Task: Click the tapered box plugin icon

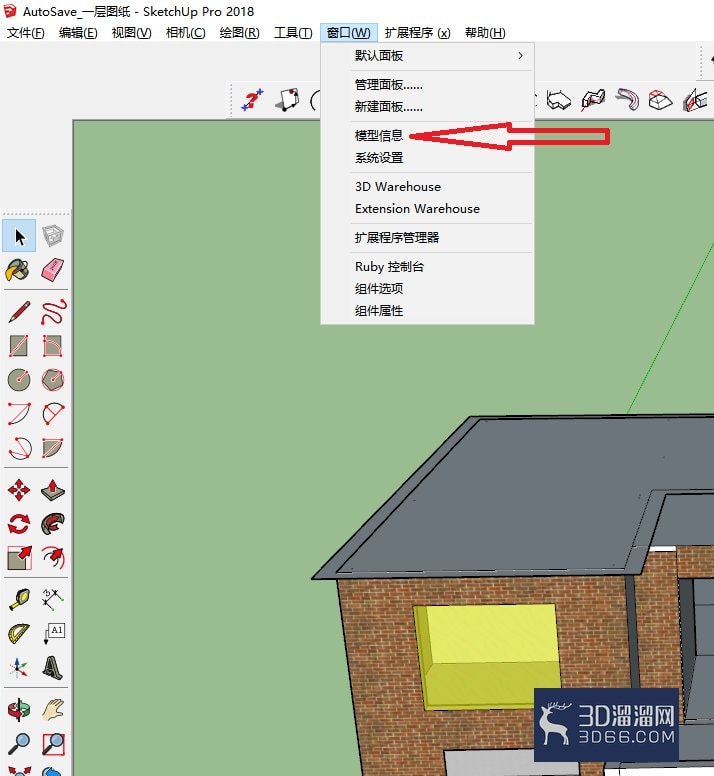Action: pyautogui.click(x=661, y=100)
